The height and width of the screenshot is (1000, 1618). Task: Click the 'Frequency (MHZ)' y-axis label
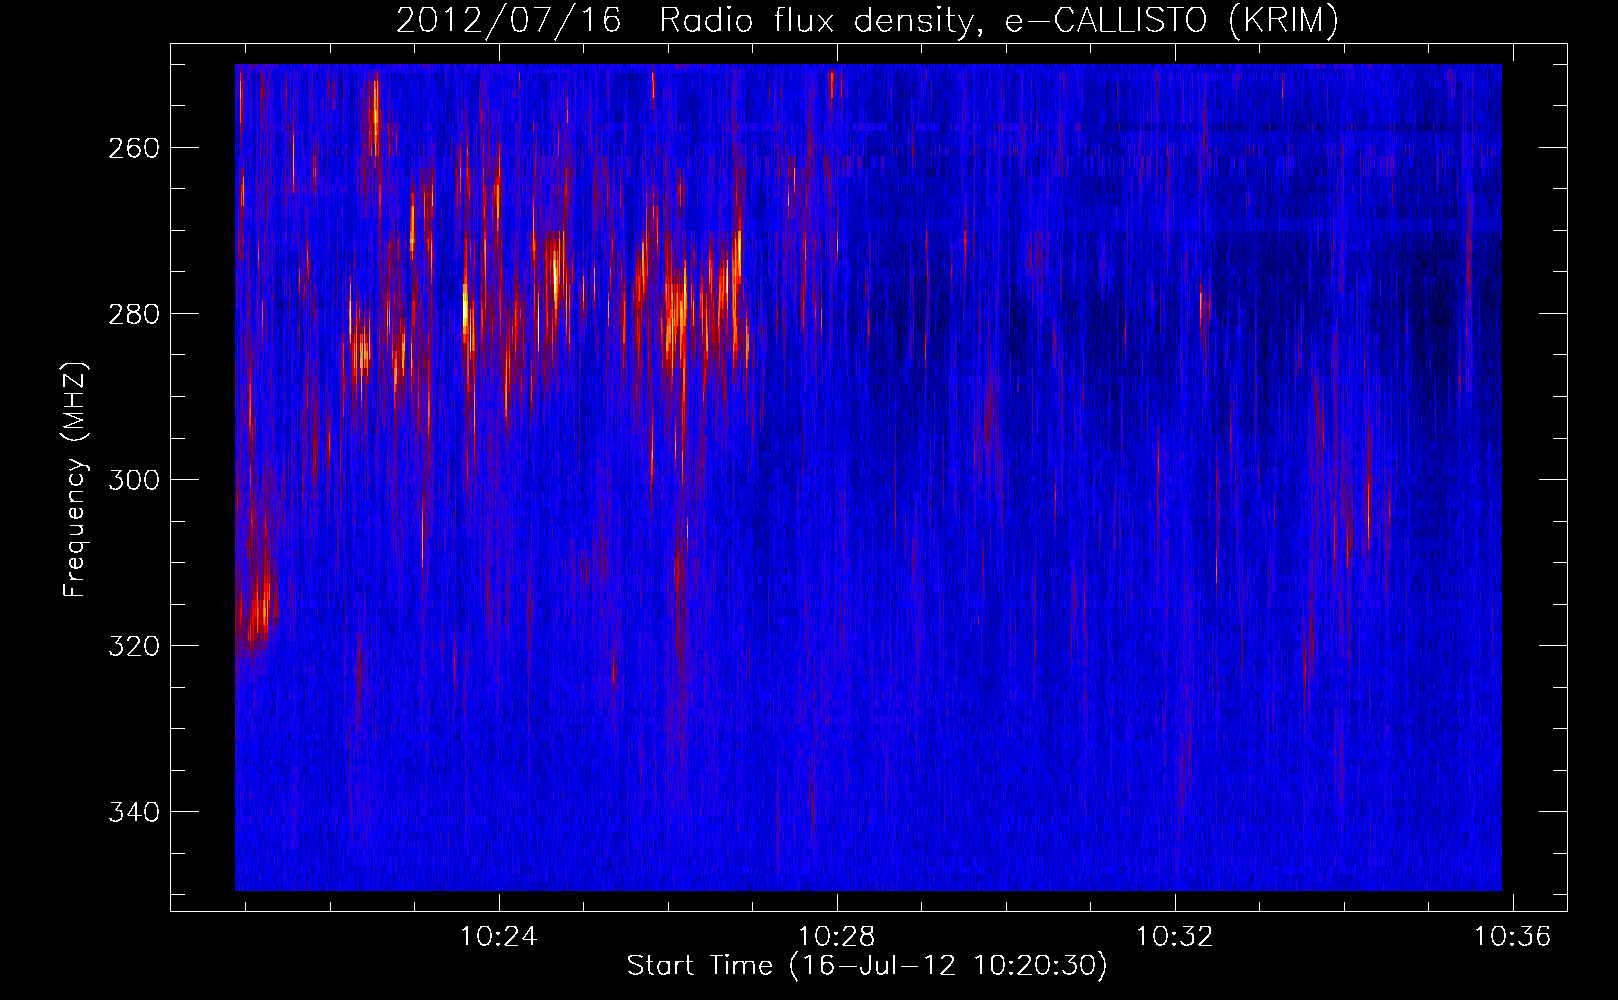[x=75, y=480]
